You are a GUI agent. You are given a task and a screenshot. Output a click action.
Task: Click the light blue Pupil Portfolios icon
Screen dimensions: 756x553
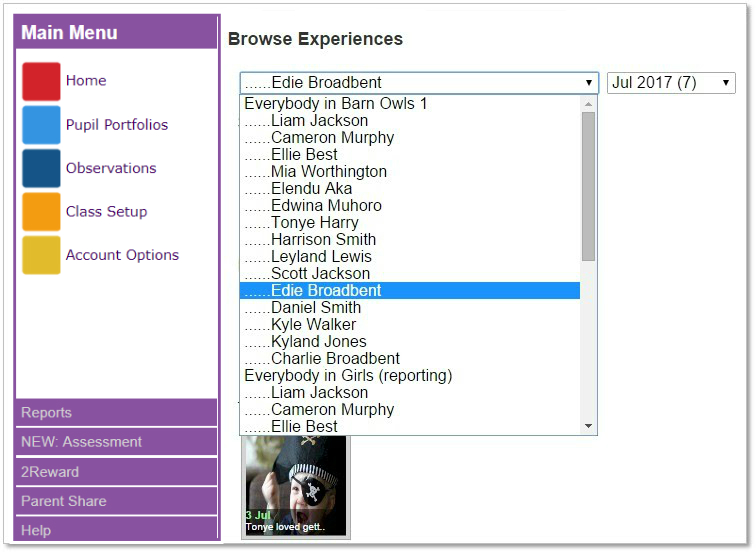[41, 125]
